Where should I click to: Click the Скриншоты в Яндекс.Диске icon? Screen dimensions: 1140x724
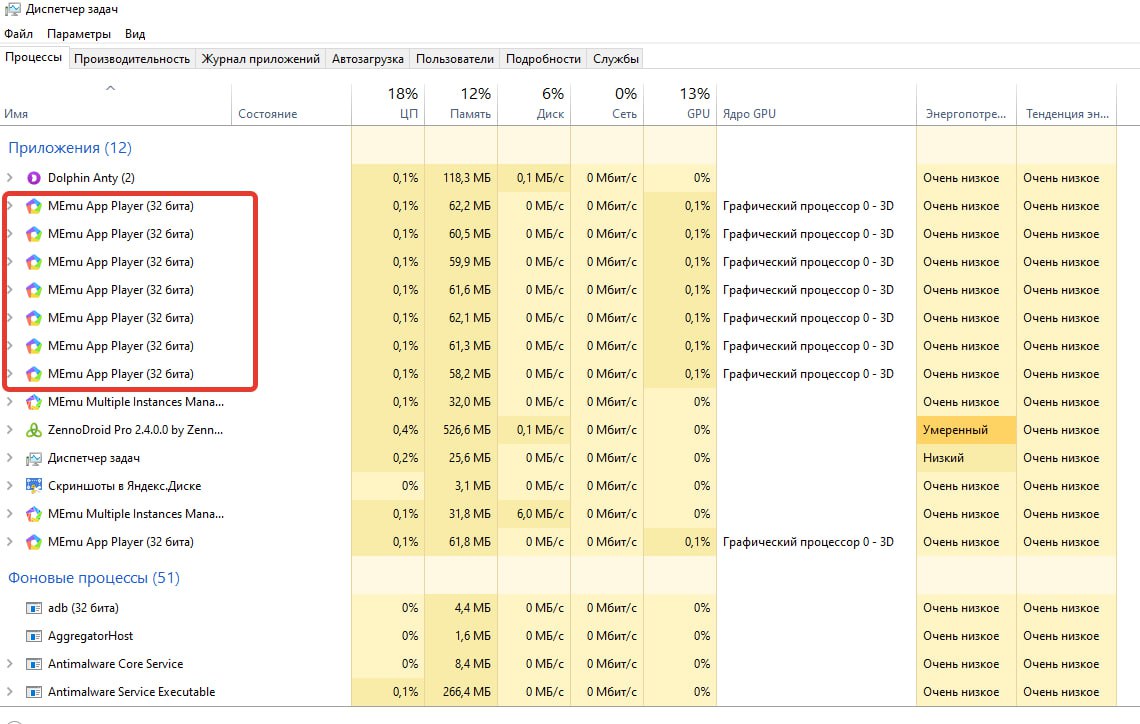(x=33, y=486)
